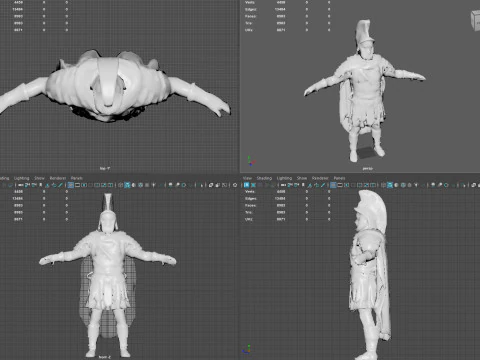Click Bookmarks icon in front view panel toolbar

click(41, 185)
